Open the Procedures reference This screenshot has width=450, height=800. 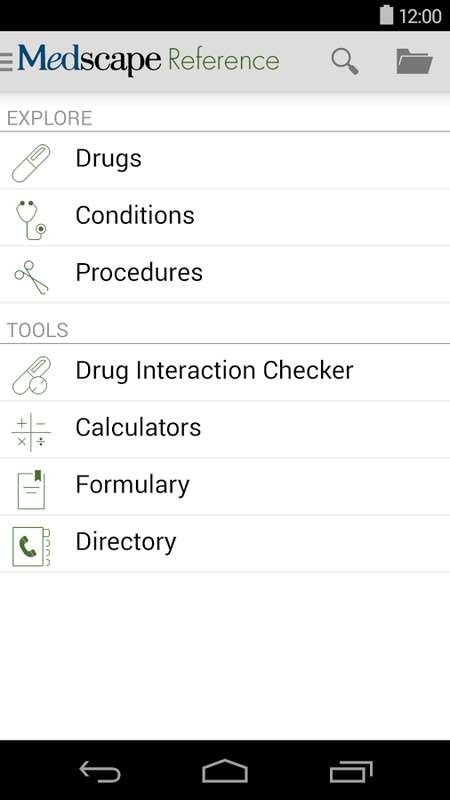[x=225, y=274]
